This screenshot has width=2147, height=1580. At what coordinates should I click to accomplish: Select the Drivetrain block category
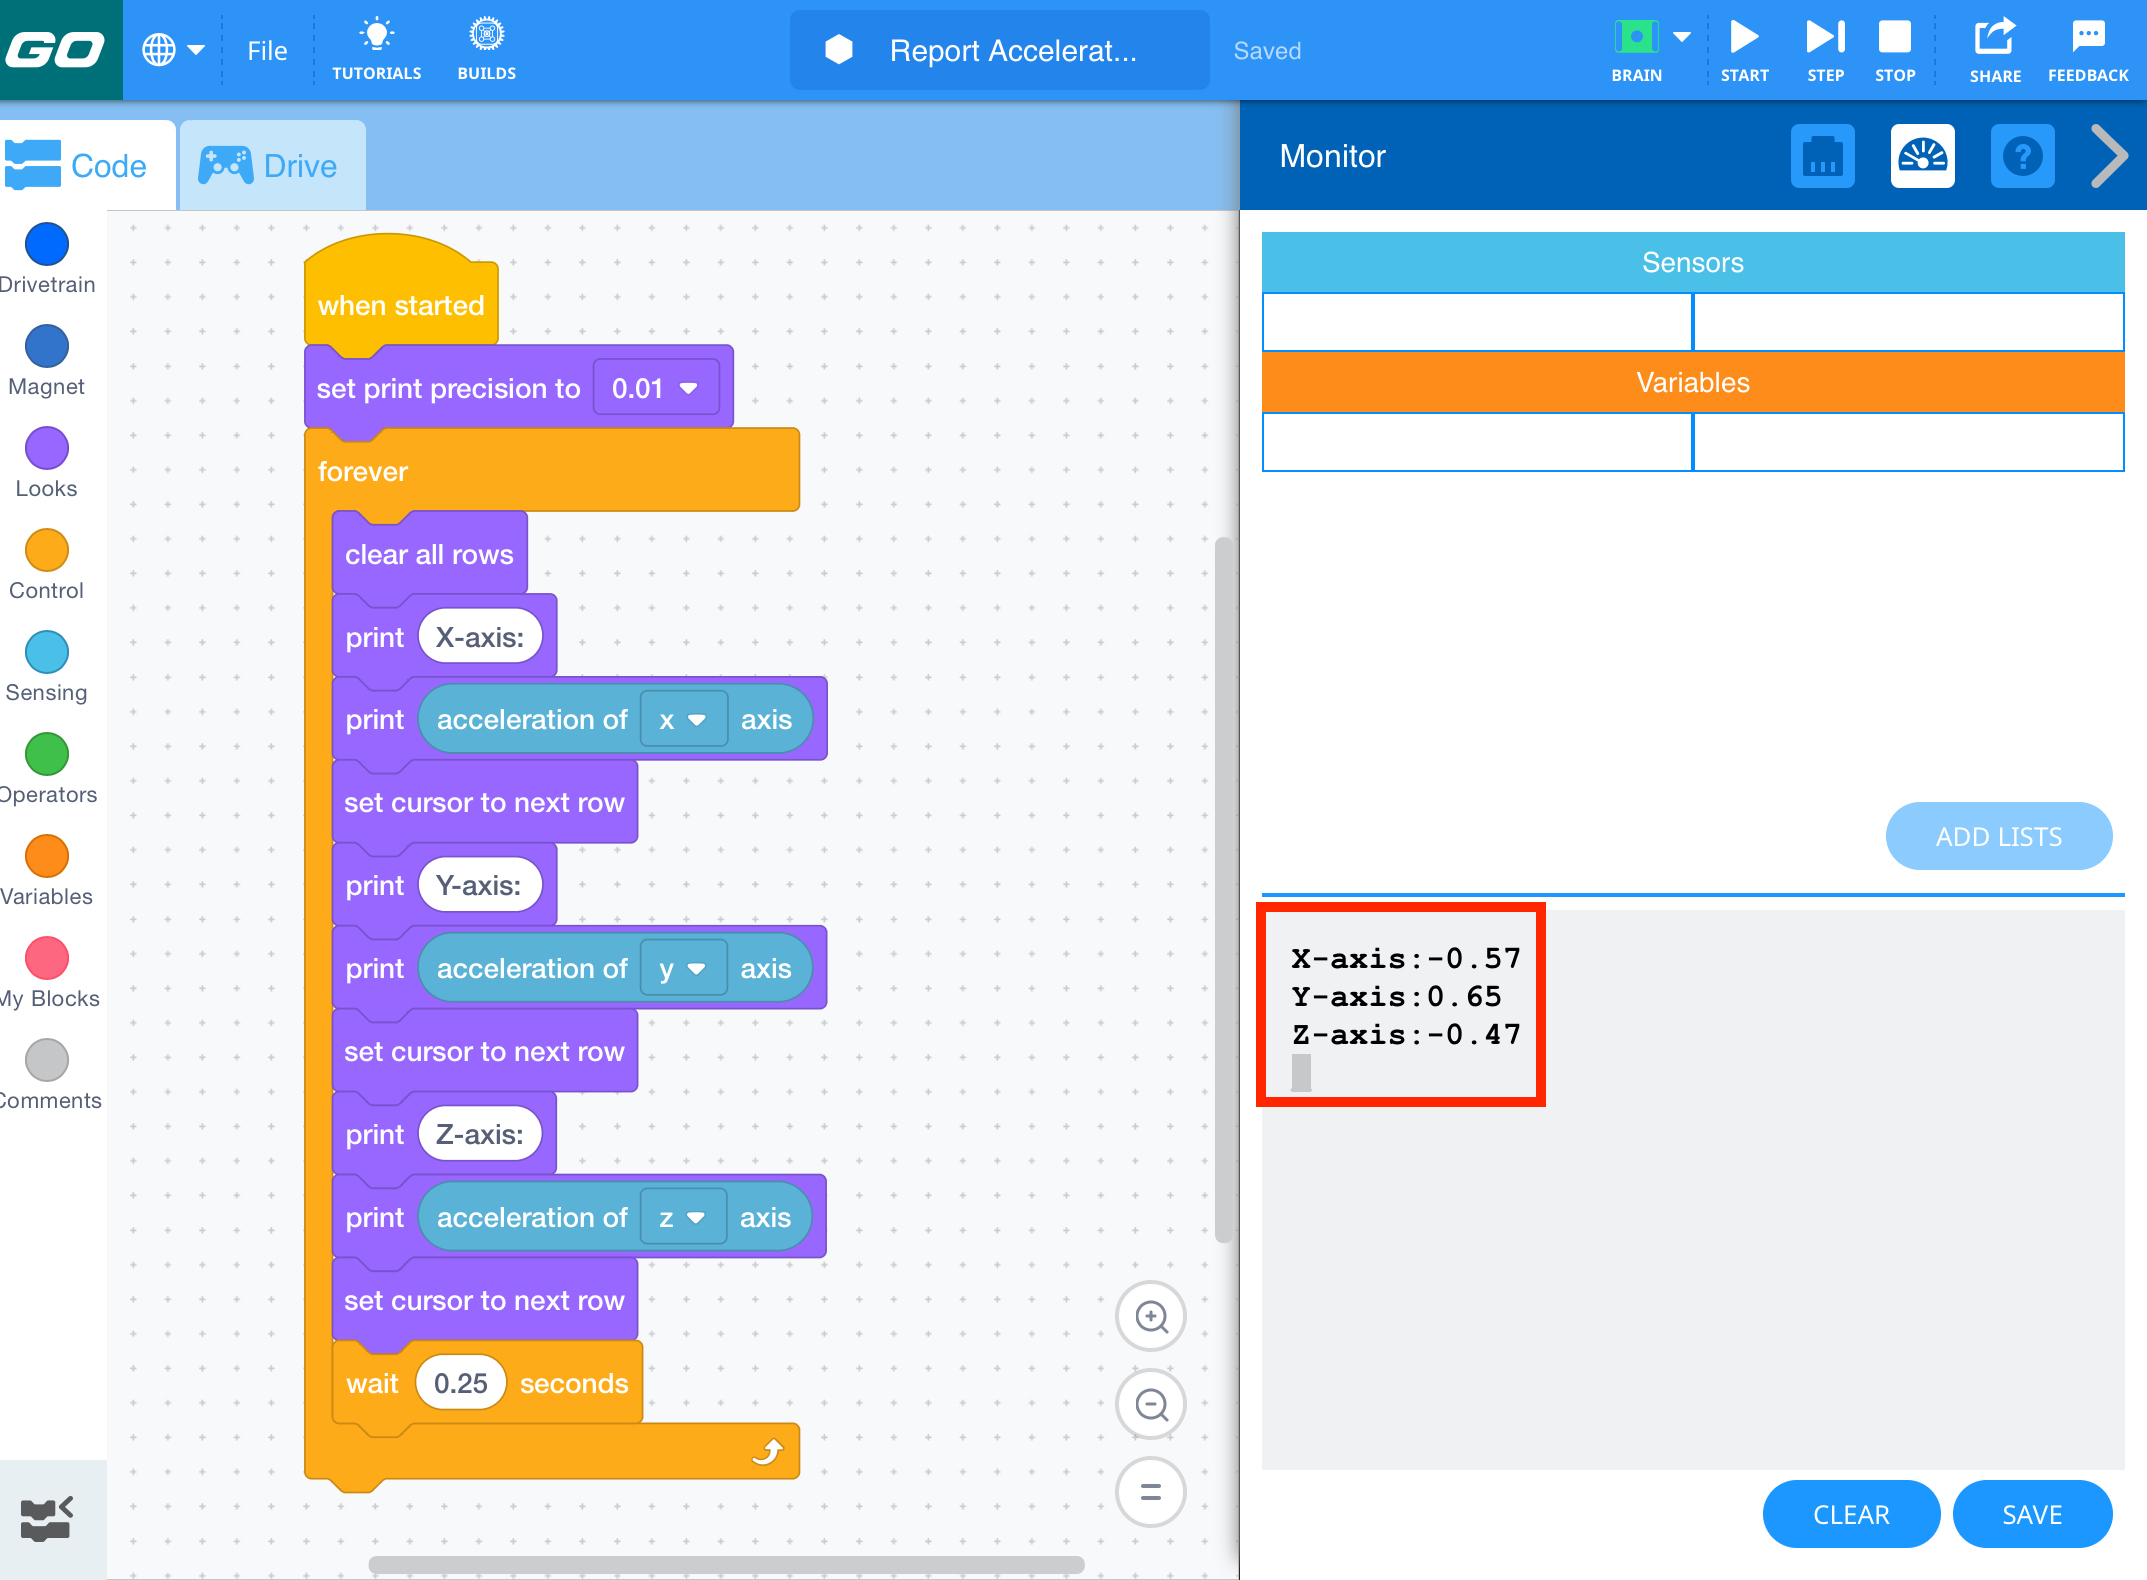coord(45,243)
